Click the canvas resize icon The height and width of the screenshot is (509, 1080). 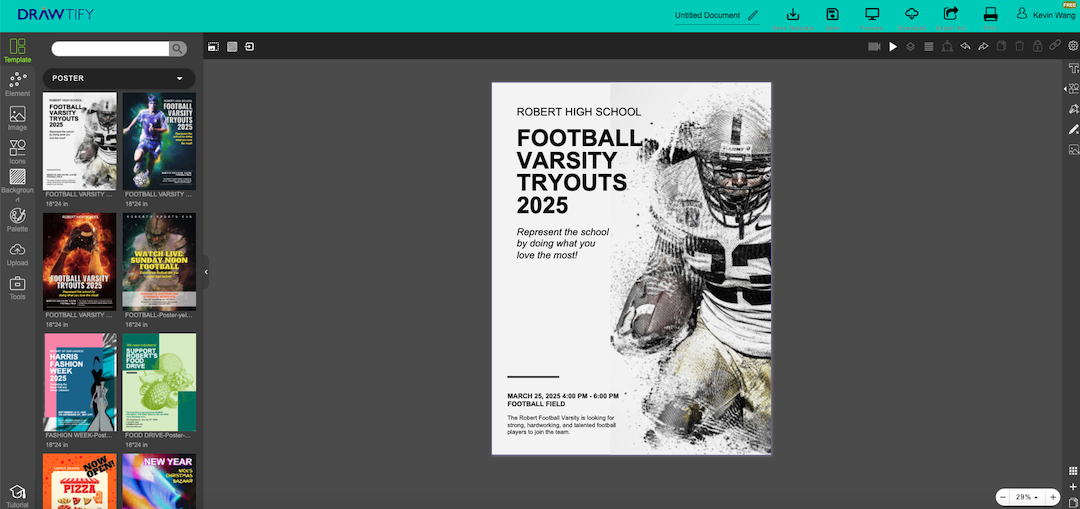pyautogui.click(x=214, y=47)
